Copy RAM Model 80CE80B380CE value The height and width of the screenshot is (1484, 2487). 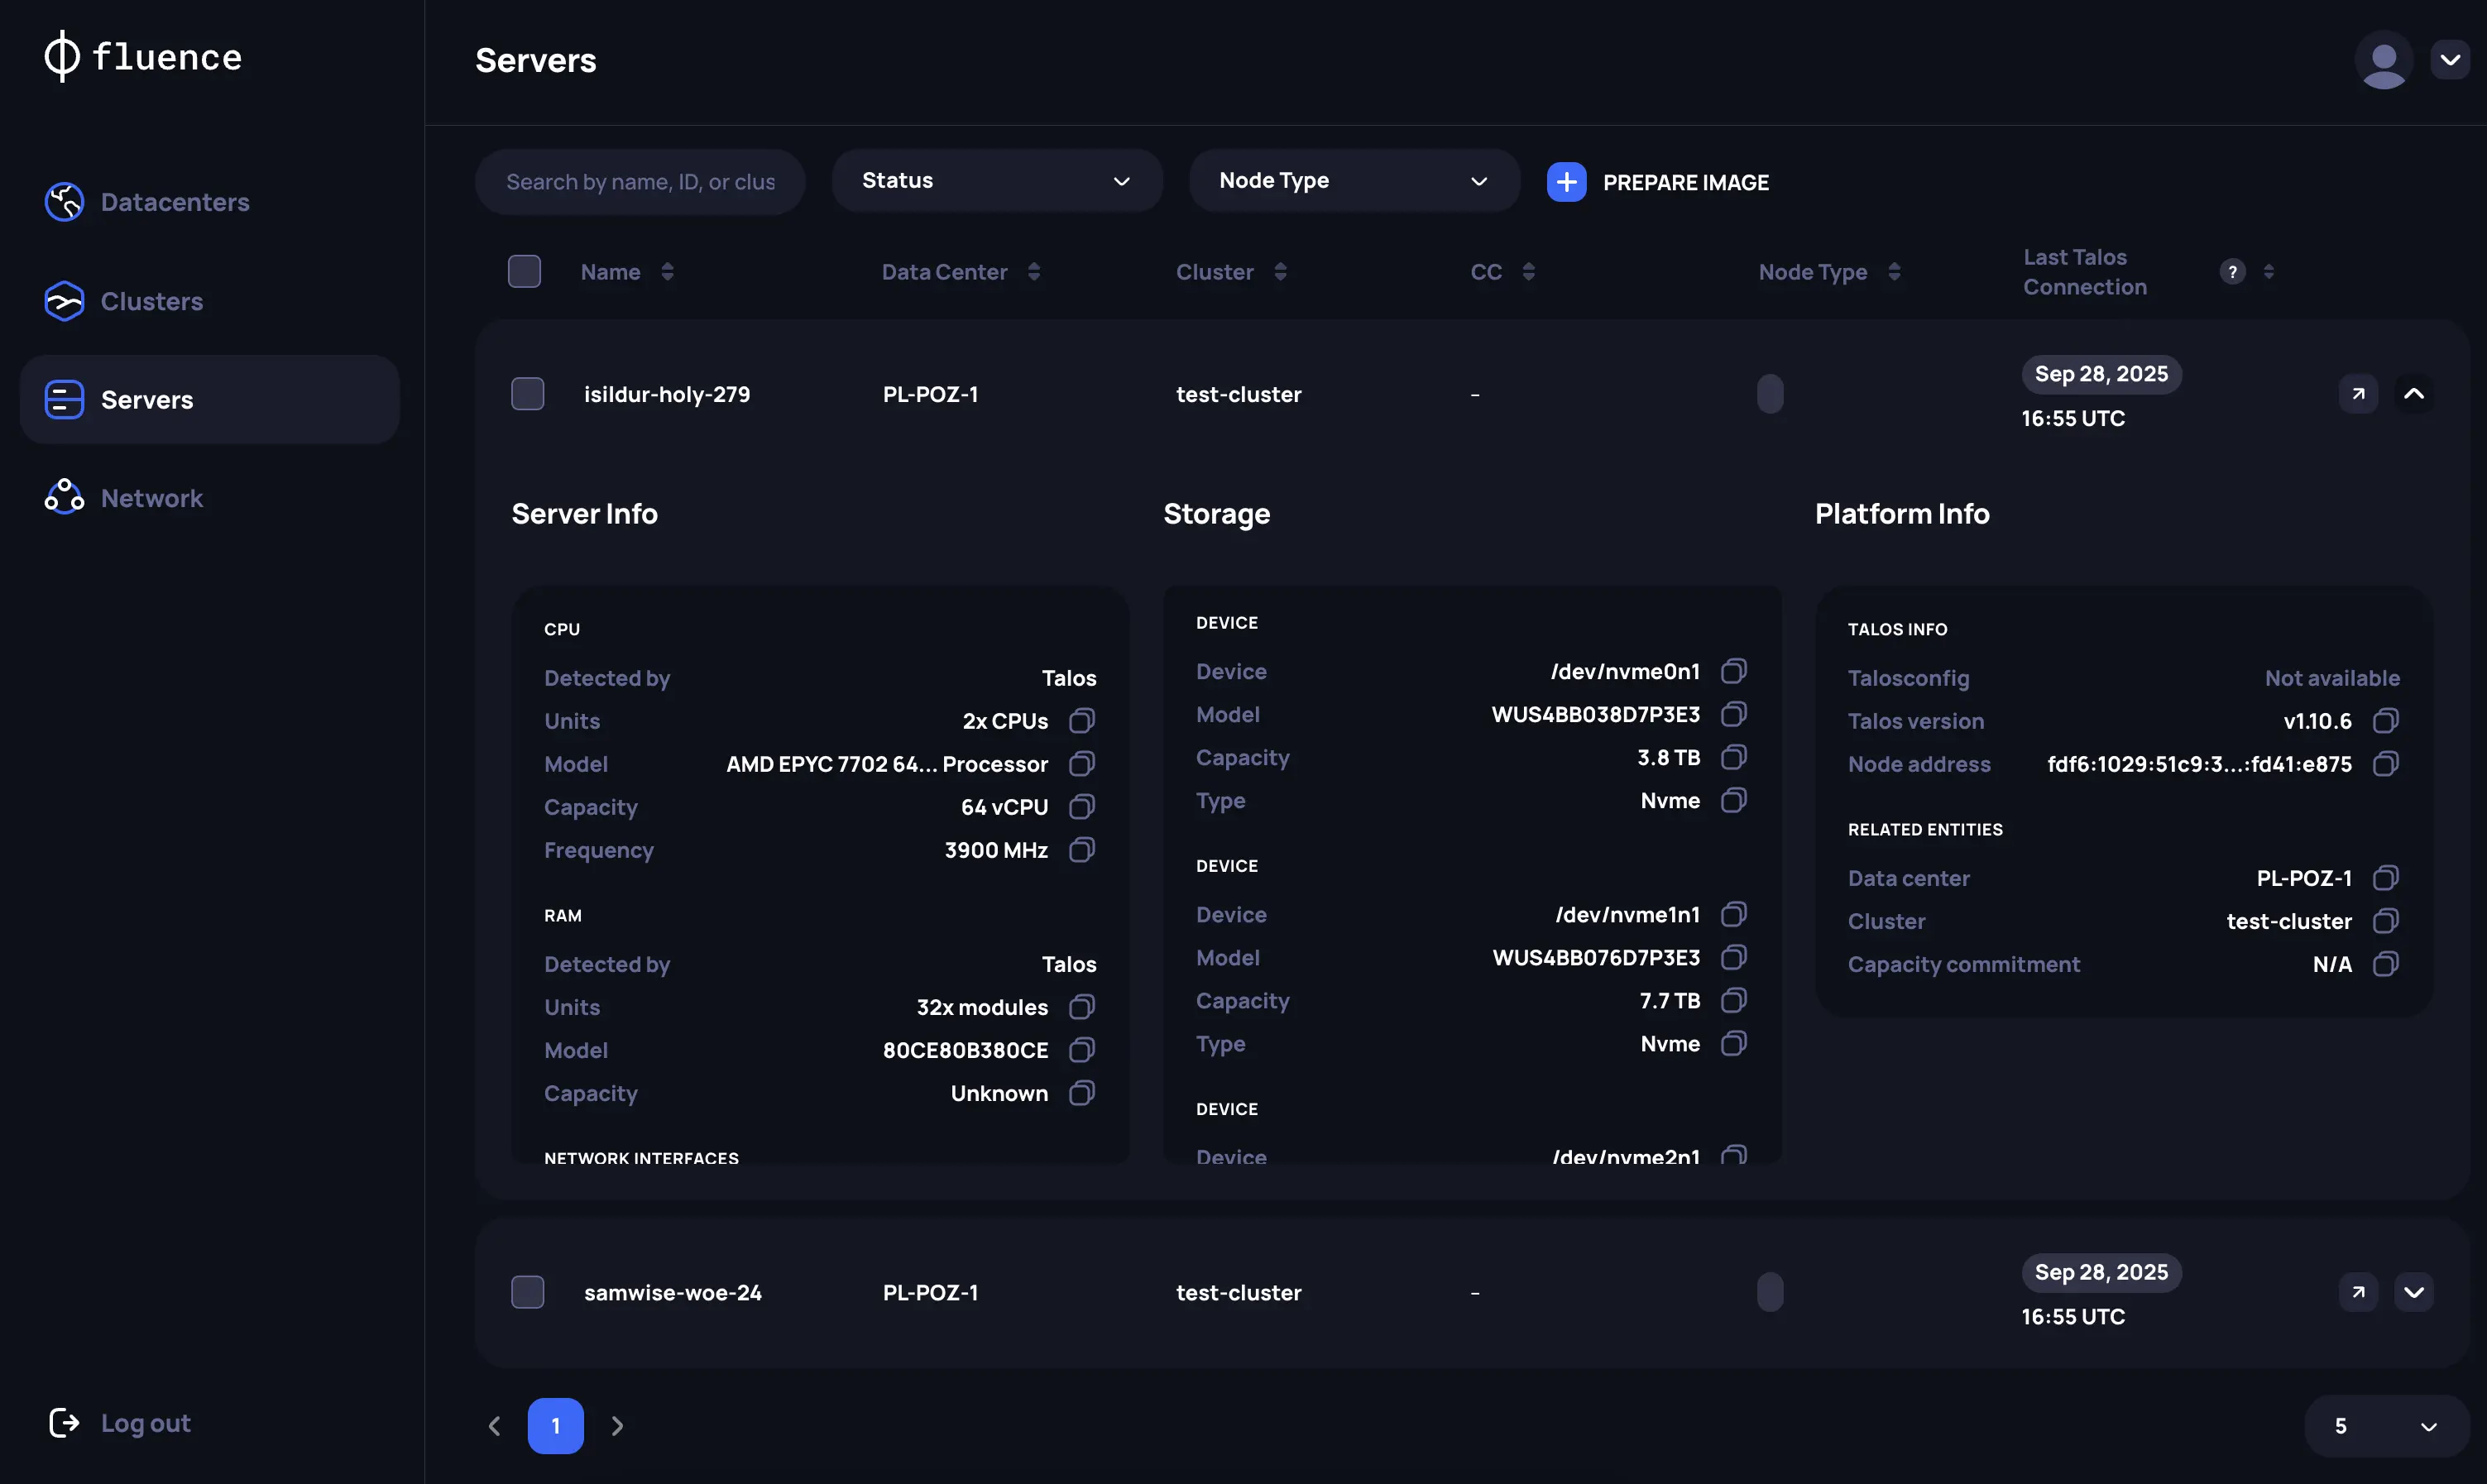(1081, 1050)
